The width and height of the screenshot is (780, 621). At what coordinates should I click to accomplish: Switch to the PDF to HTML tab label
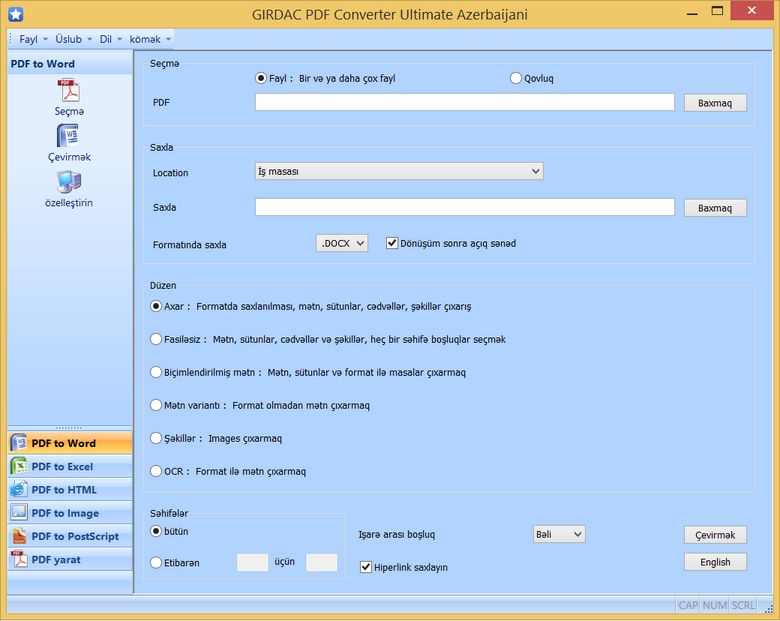tap(64, 490)
